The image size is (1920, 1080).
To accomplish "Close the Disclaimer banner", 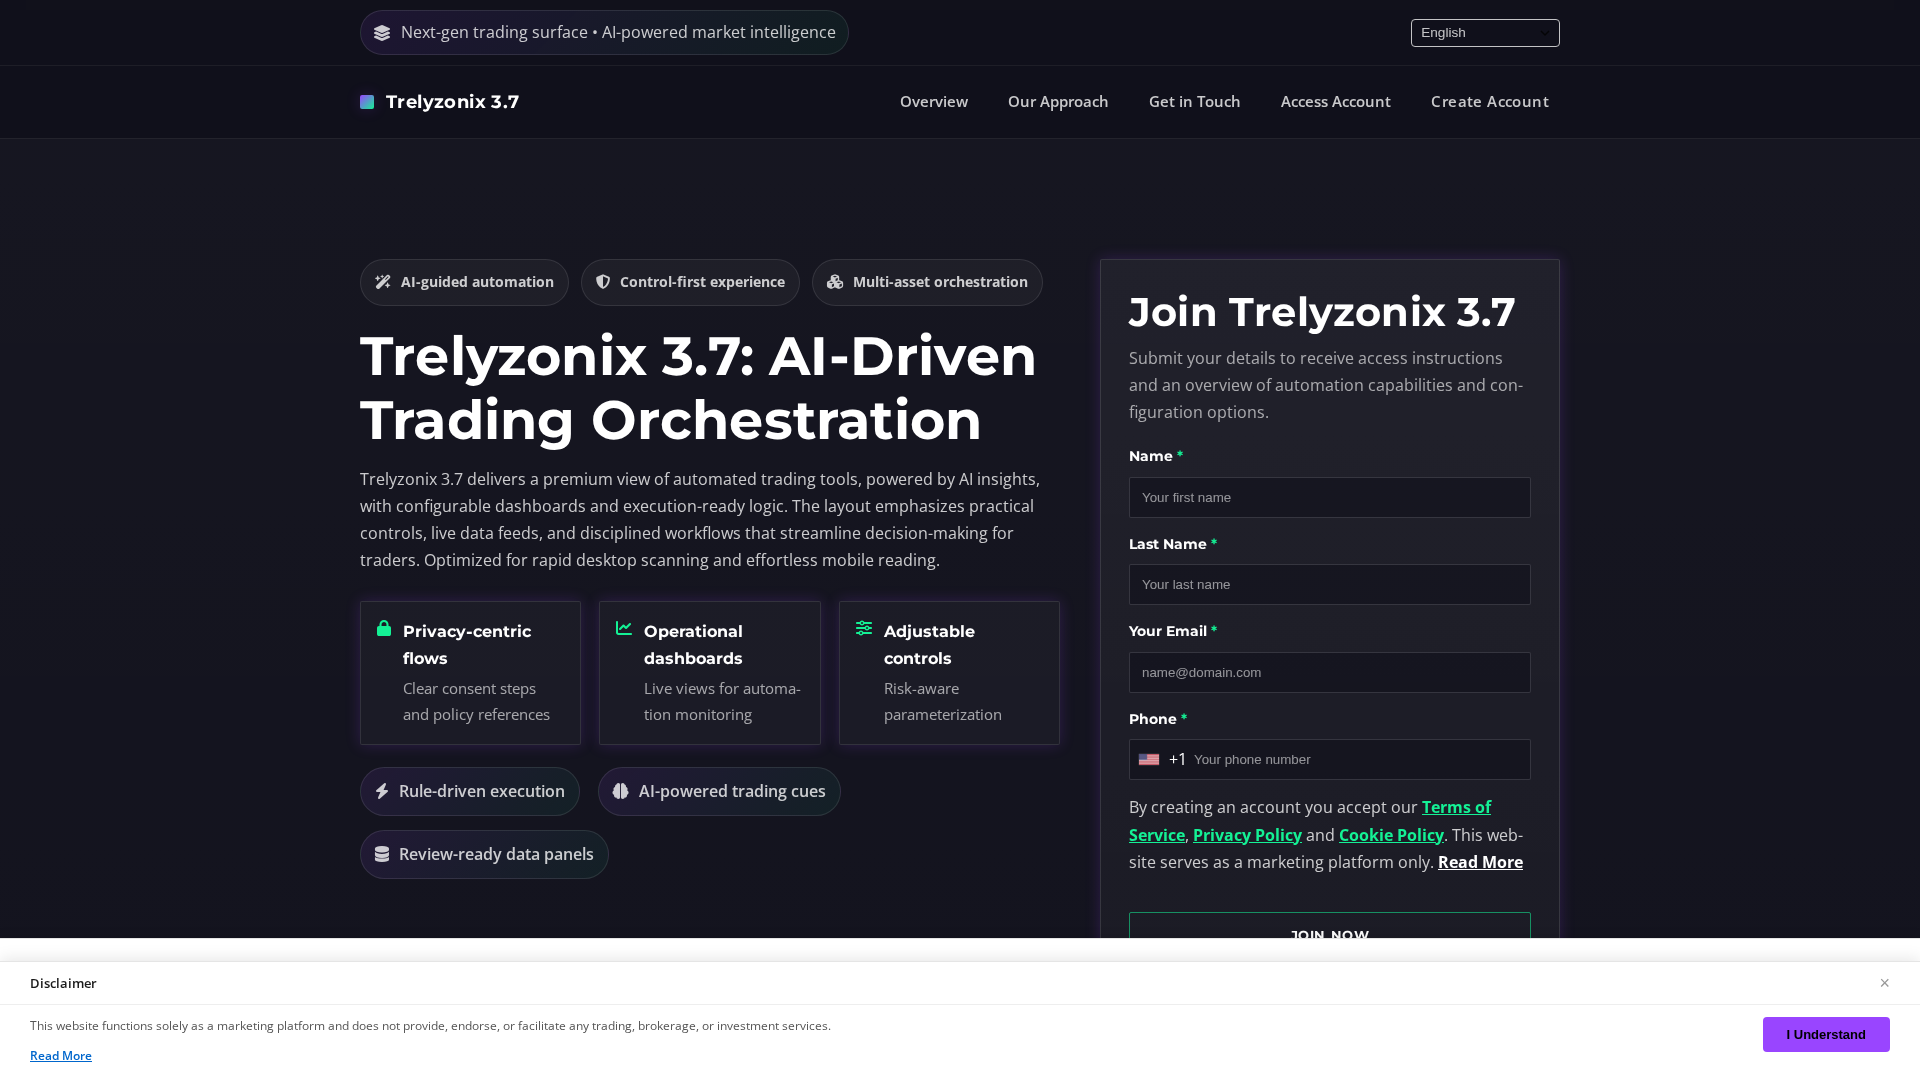I will coord(1884,983).
